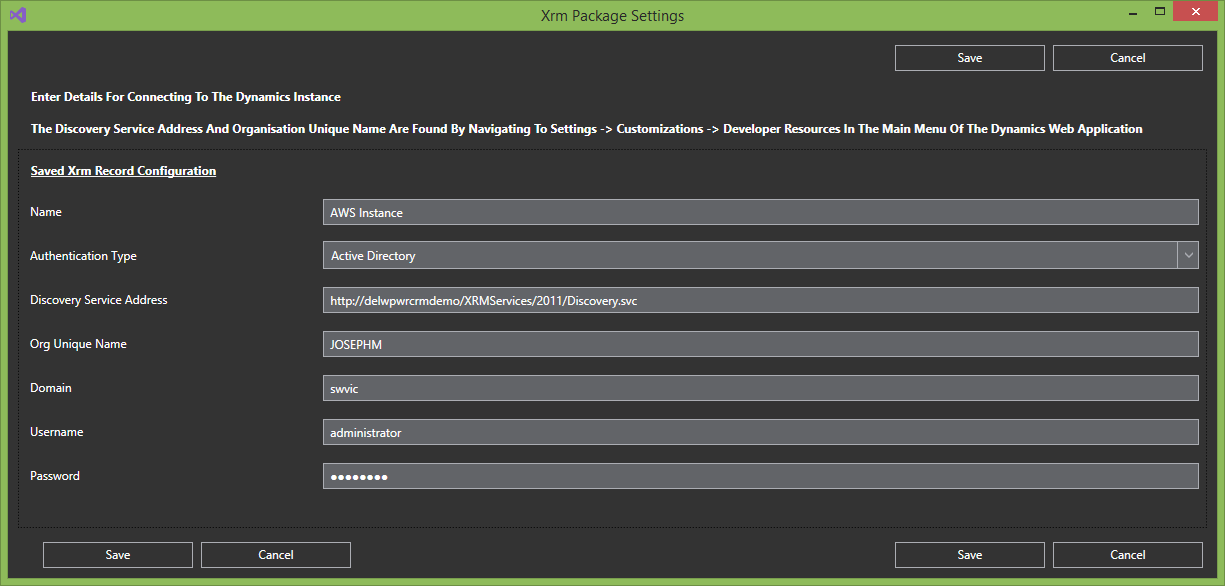This screenshot has height=586, width=1225.
Task: Click the Visual Studio icon in title bar
Action: click(17, 15)
